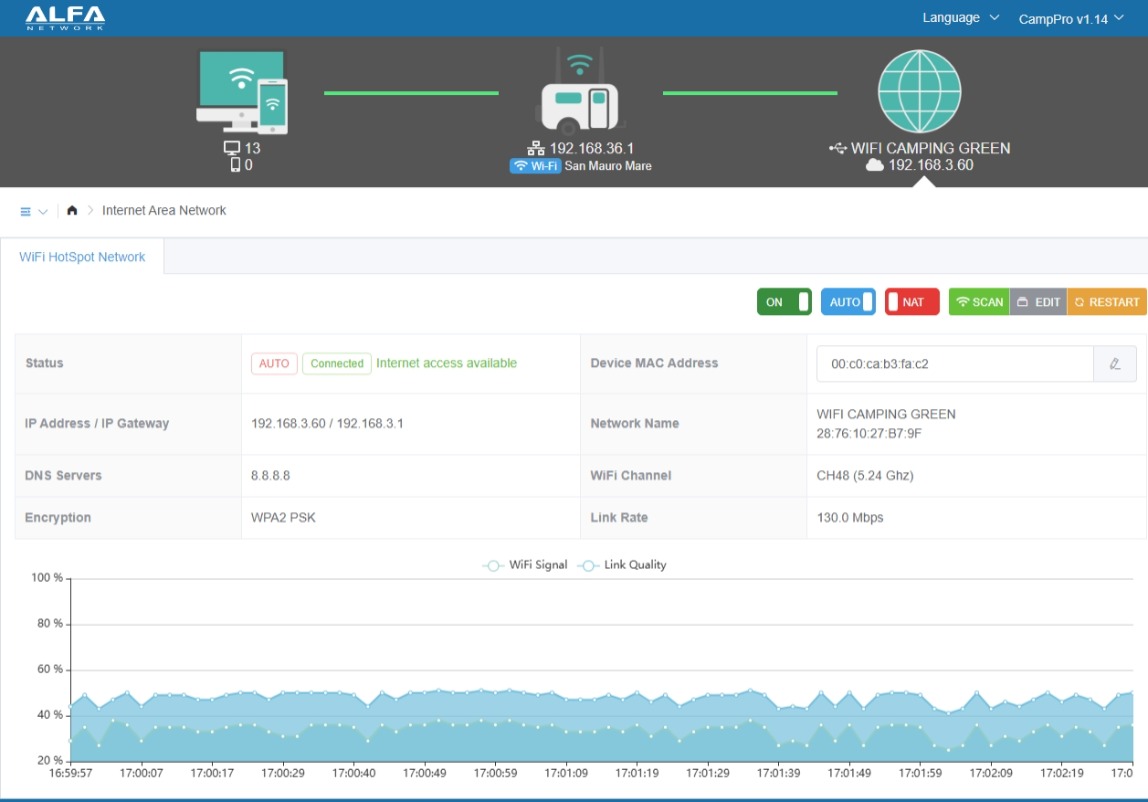Screen dimensions: 1148x802
Task: Click the ALFA Network logo
Action: [65, 18]
